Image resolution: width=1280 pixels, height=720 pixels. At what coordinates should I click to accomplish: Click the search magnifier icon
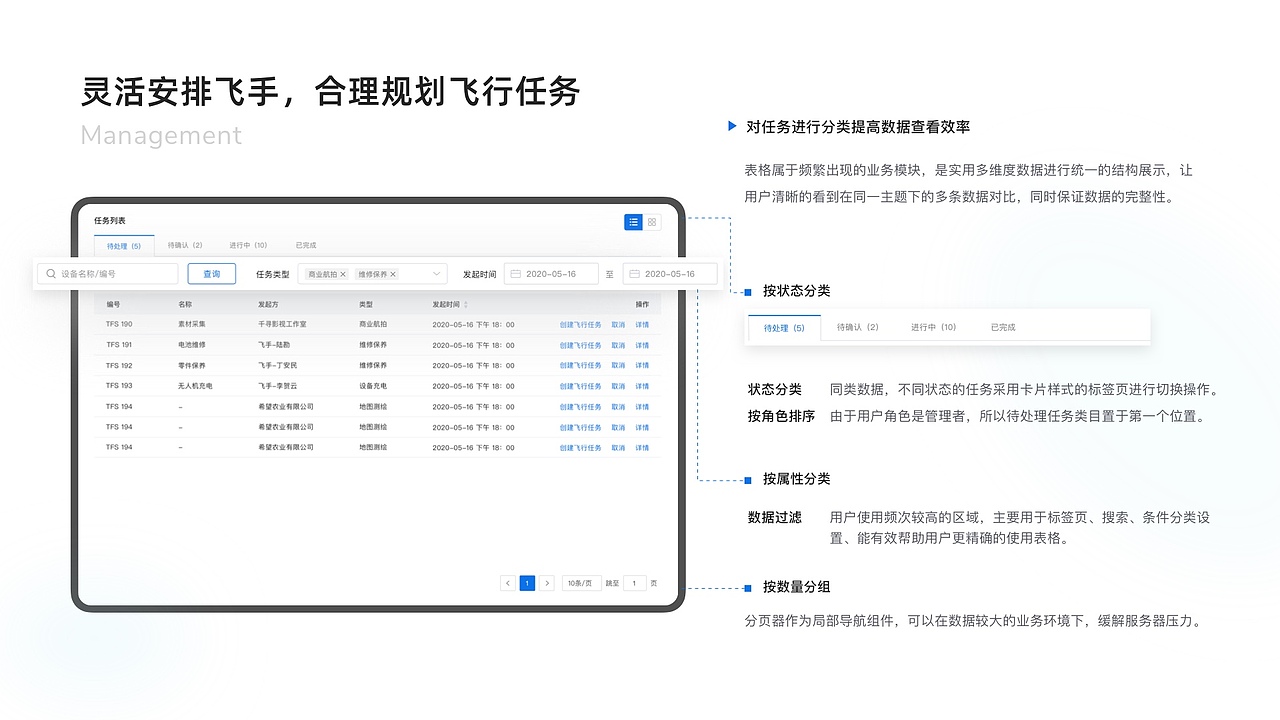coord(50,273)
